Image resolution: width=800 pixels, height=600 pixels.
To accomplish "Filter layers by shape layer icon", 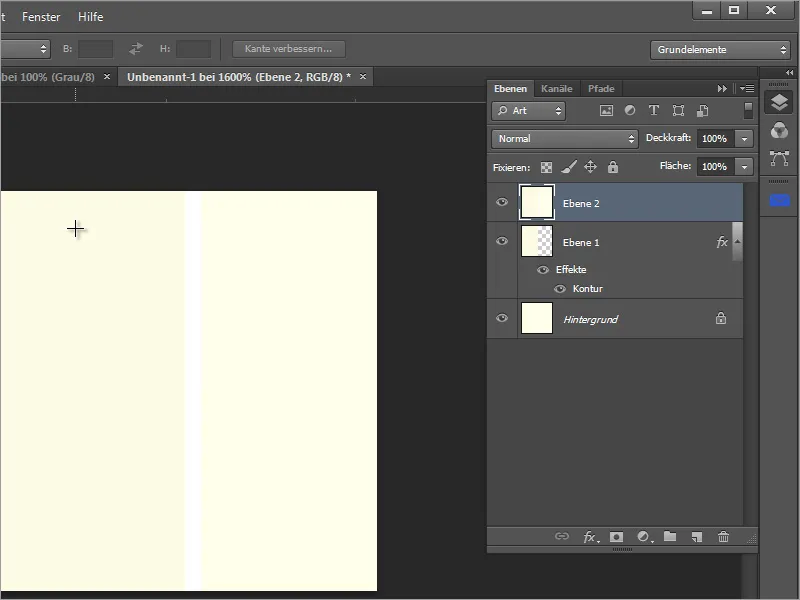I will click(678, 111).
